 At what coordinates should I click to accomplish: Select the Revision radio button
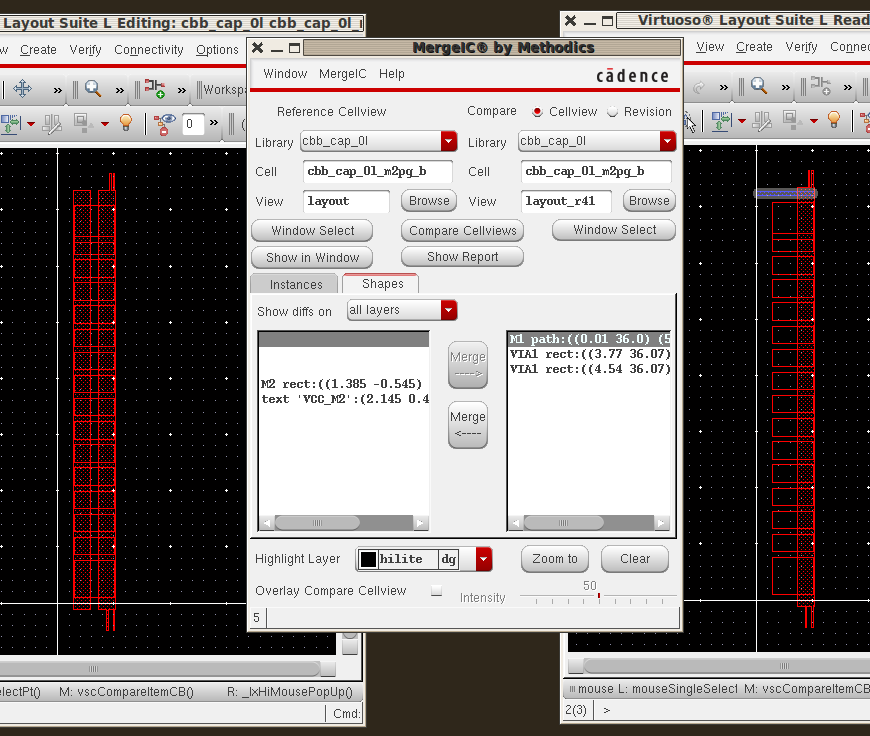[x=613, y=112]
